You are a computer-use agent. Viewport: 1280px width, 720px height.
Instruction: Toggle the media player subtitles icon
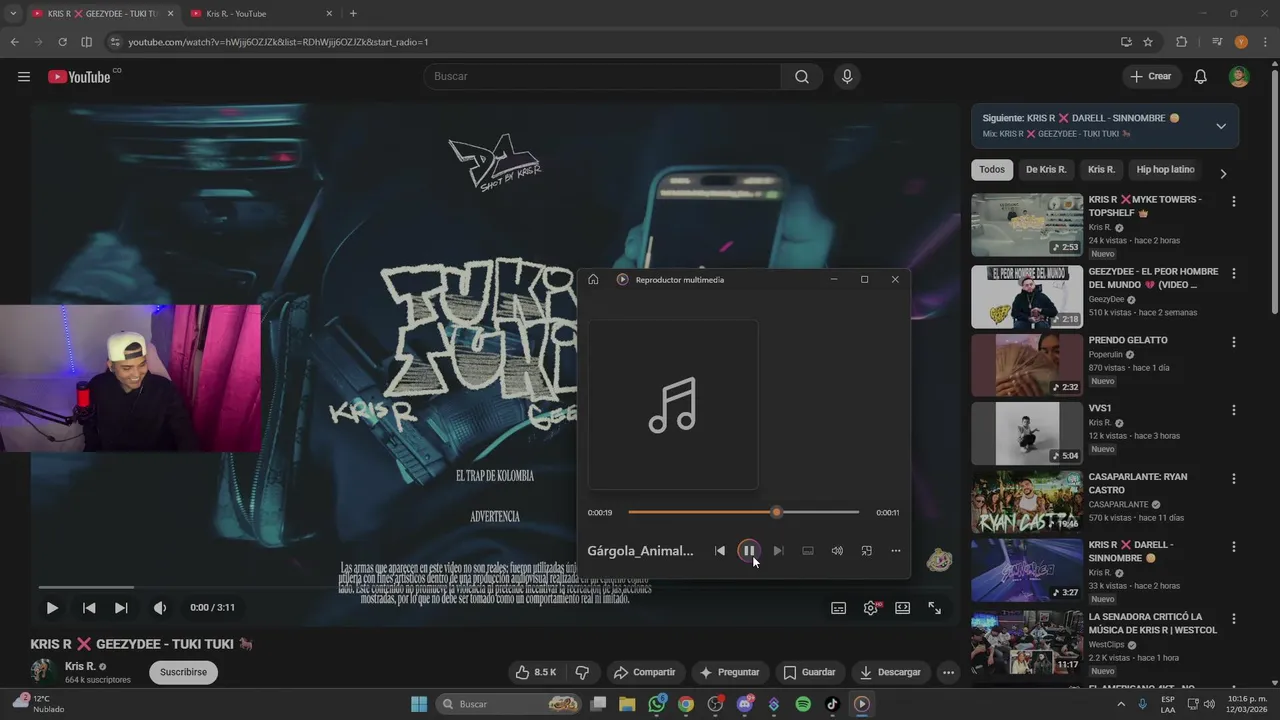coord(808,551)
